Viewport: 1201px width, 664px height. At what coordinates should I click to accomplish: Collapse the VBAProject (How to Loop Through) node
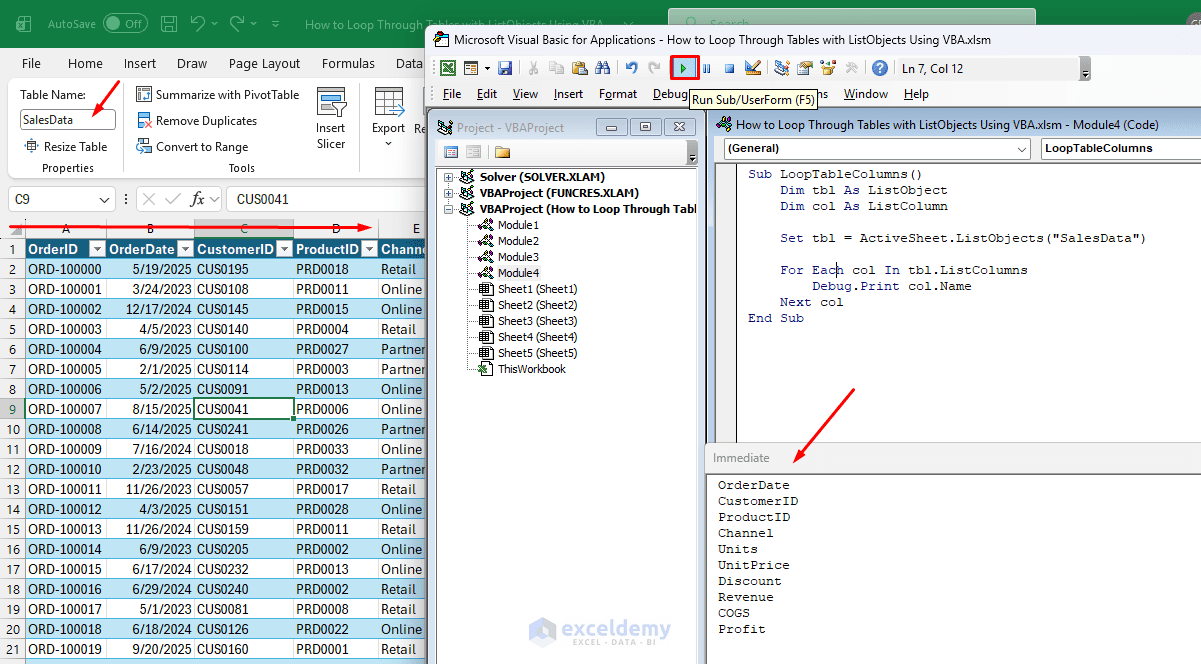tap(449, 209)
